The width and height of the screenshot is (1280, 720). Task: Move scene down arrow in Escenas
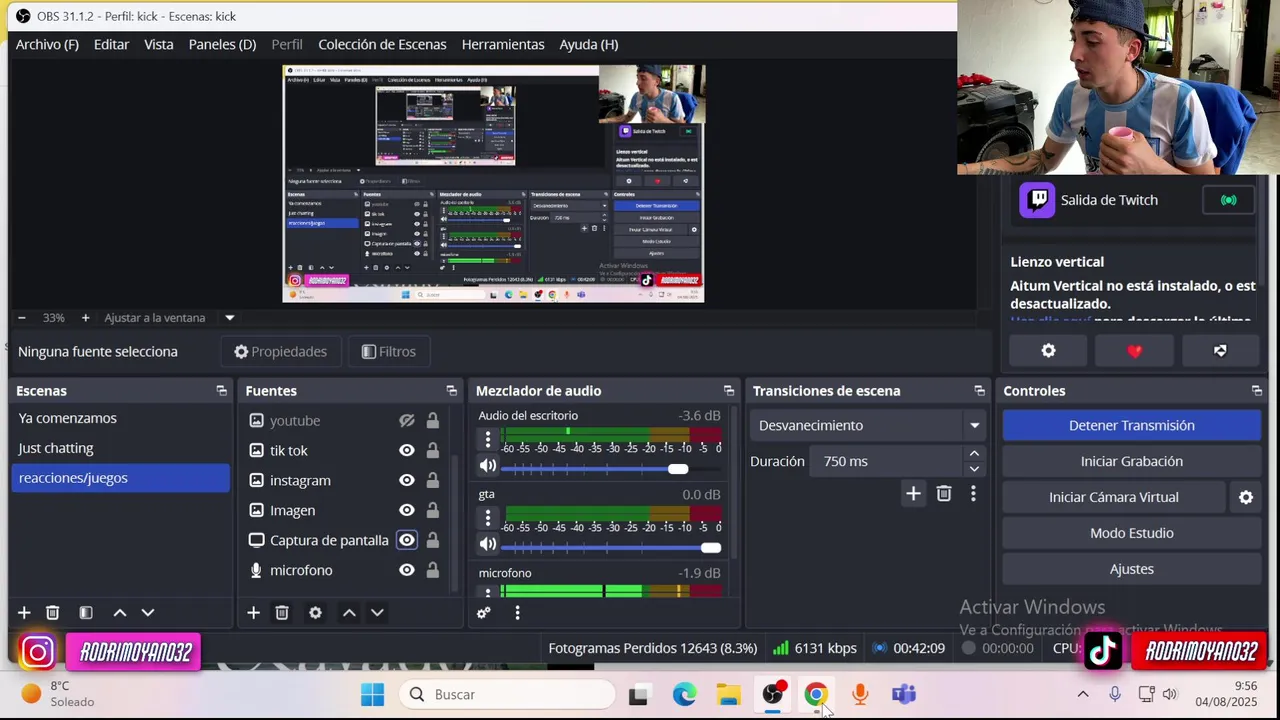(148, 612)
